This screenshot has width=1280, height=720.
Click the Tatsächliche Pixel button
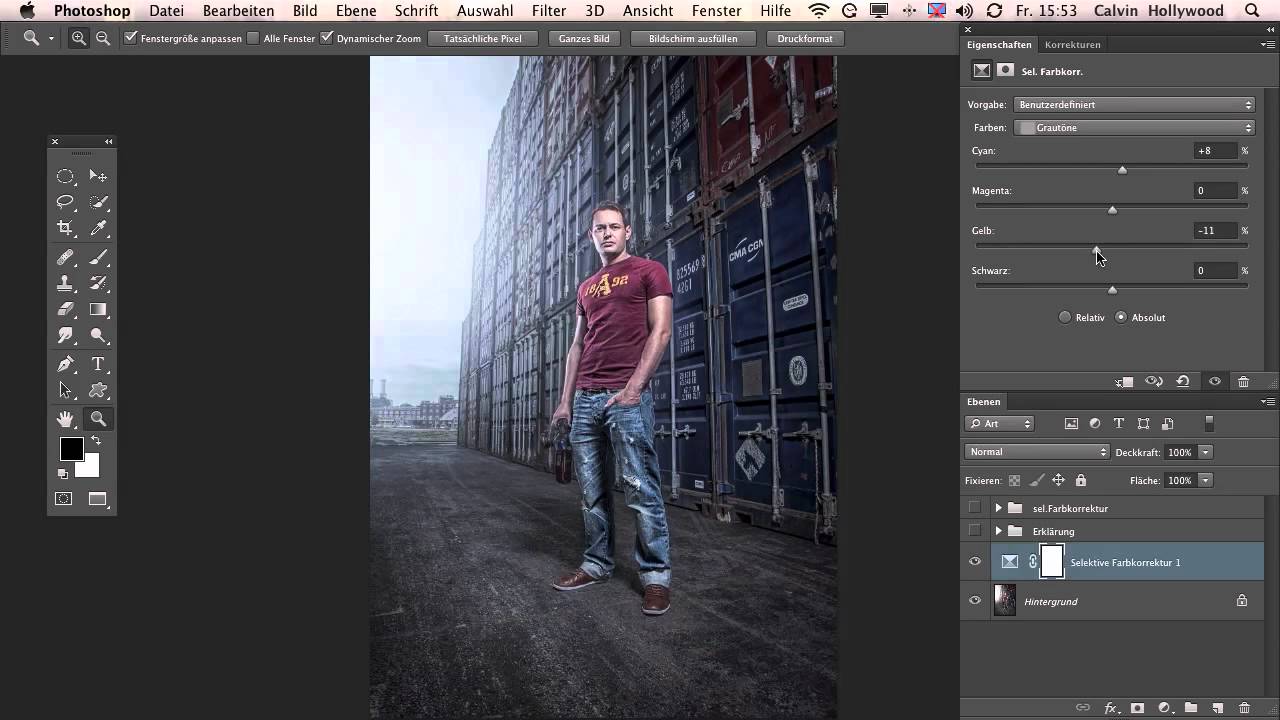tap(483, 39)
